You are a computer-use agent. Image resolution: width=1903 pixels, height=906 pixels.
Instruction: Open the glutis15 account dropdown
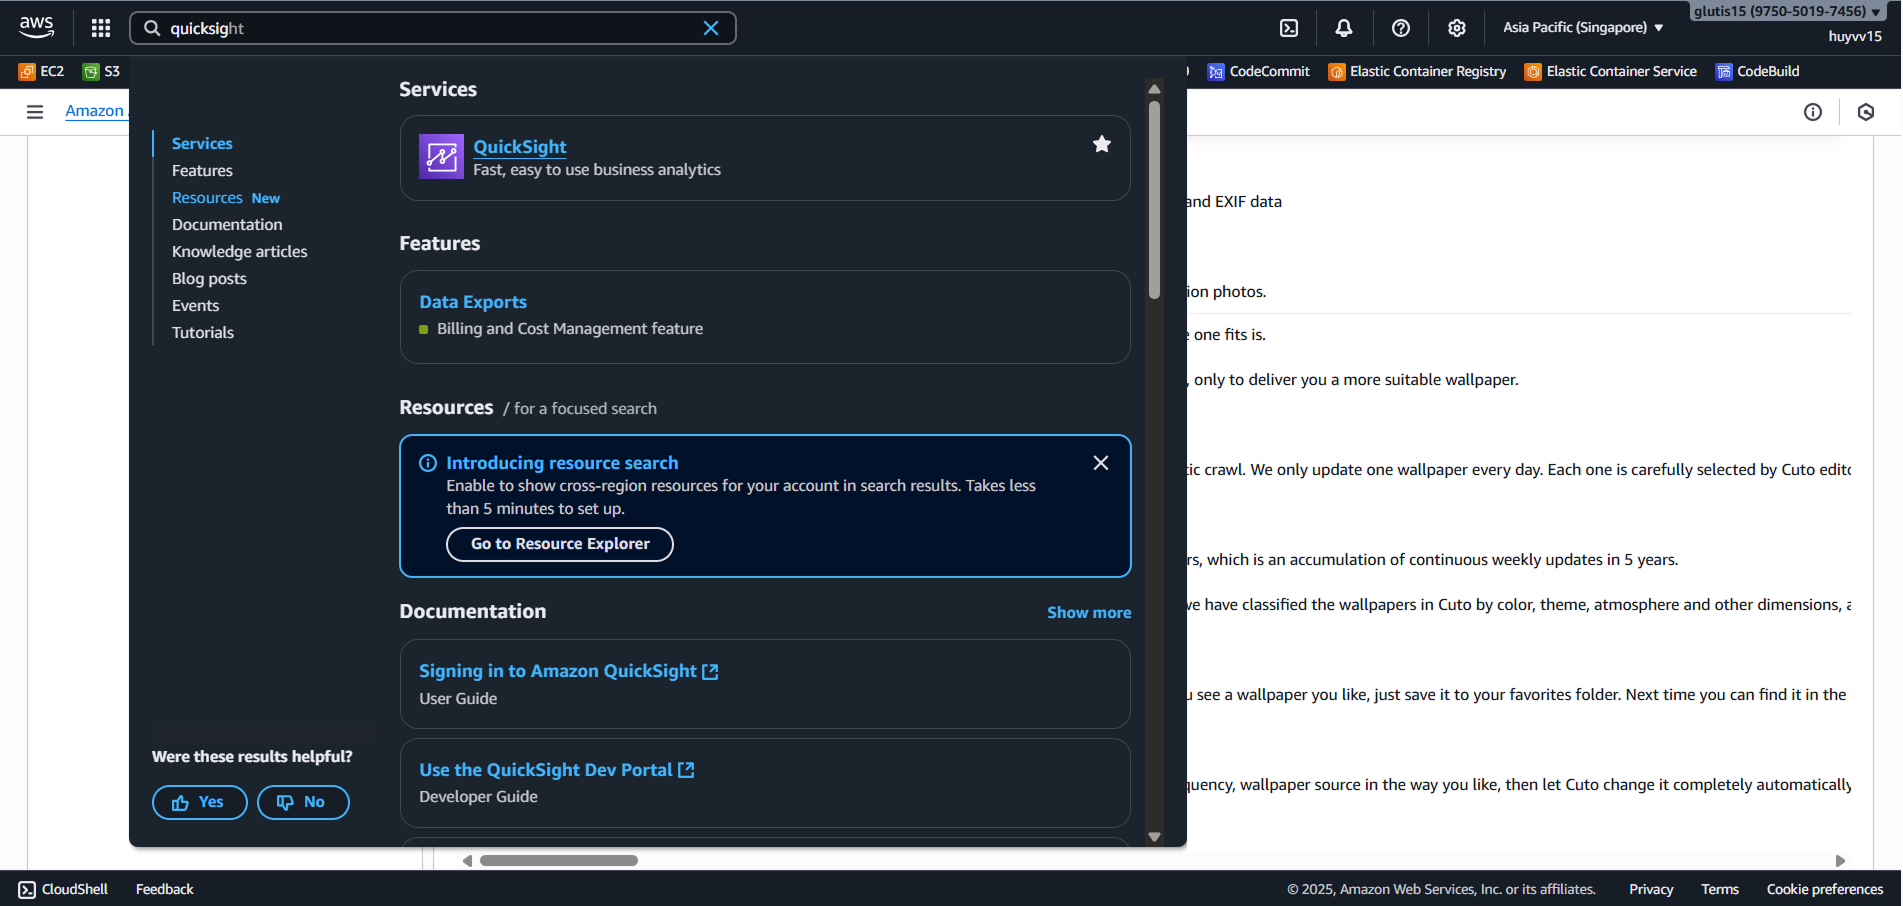(1787, 12)
